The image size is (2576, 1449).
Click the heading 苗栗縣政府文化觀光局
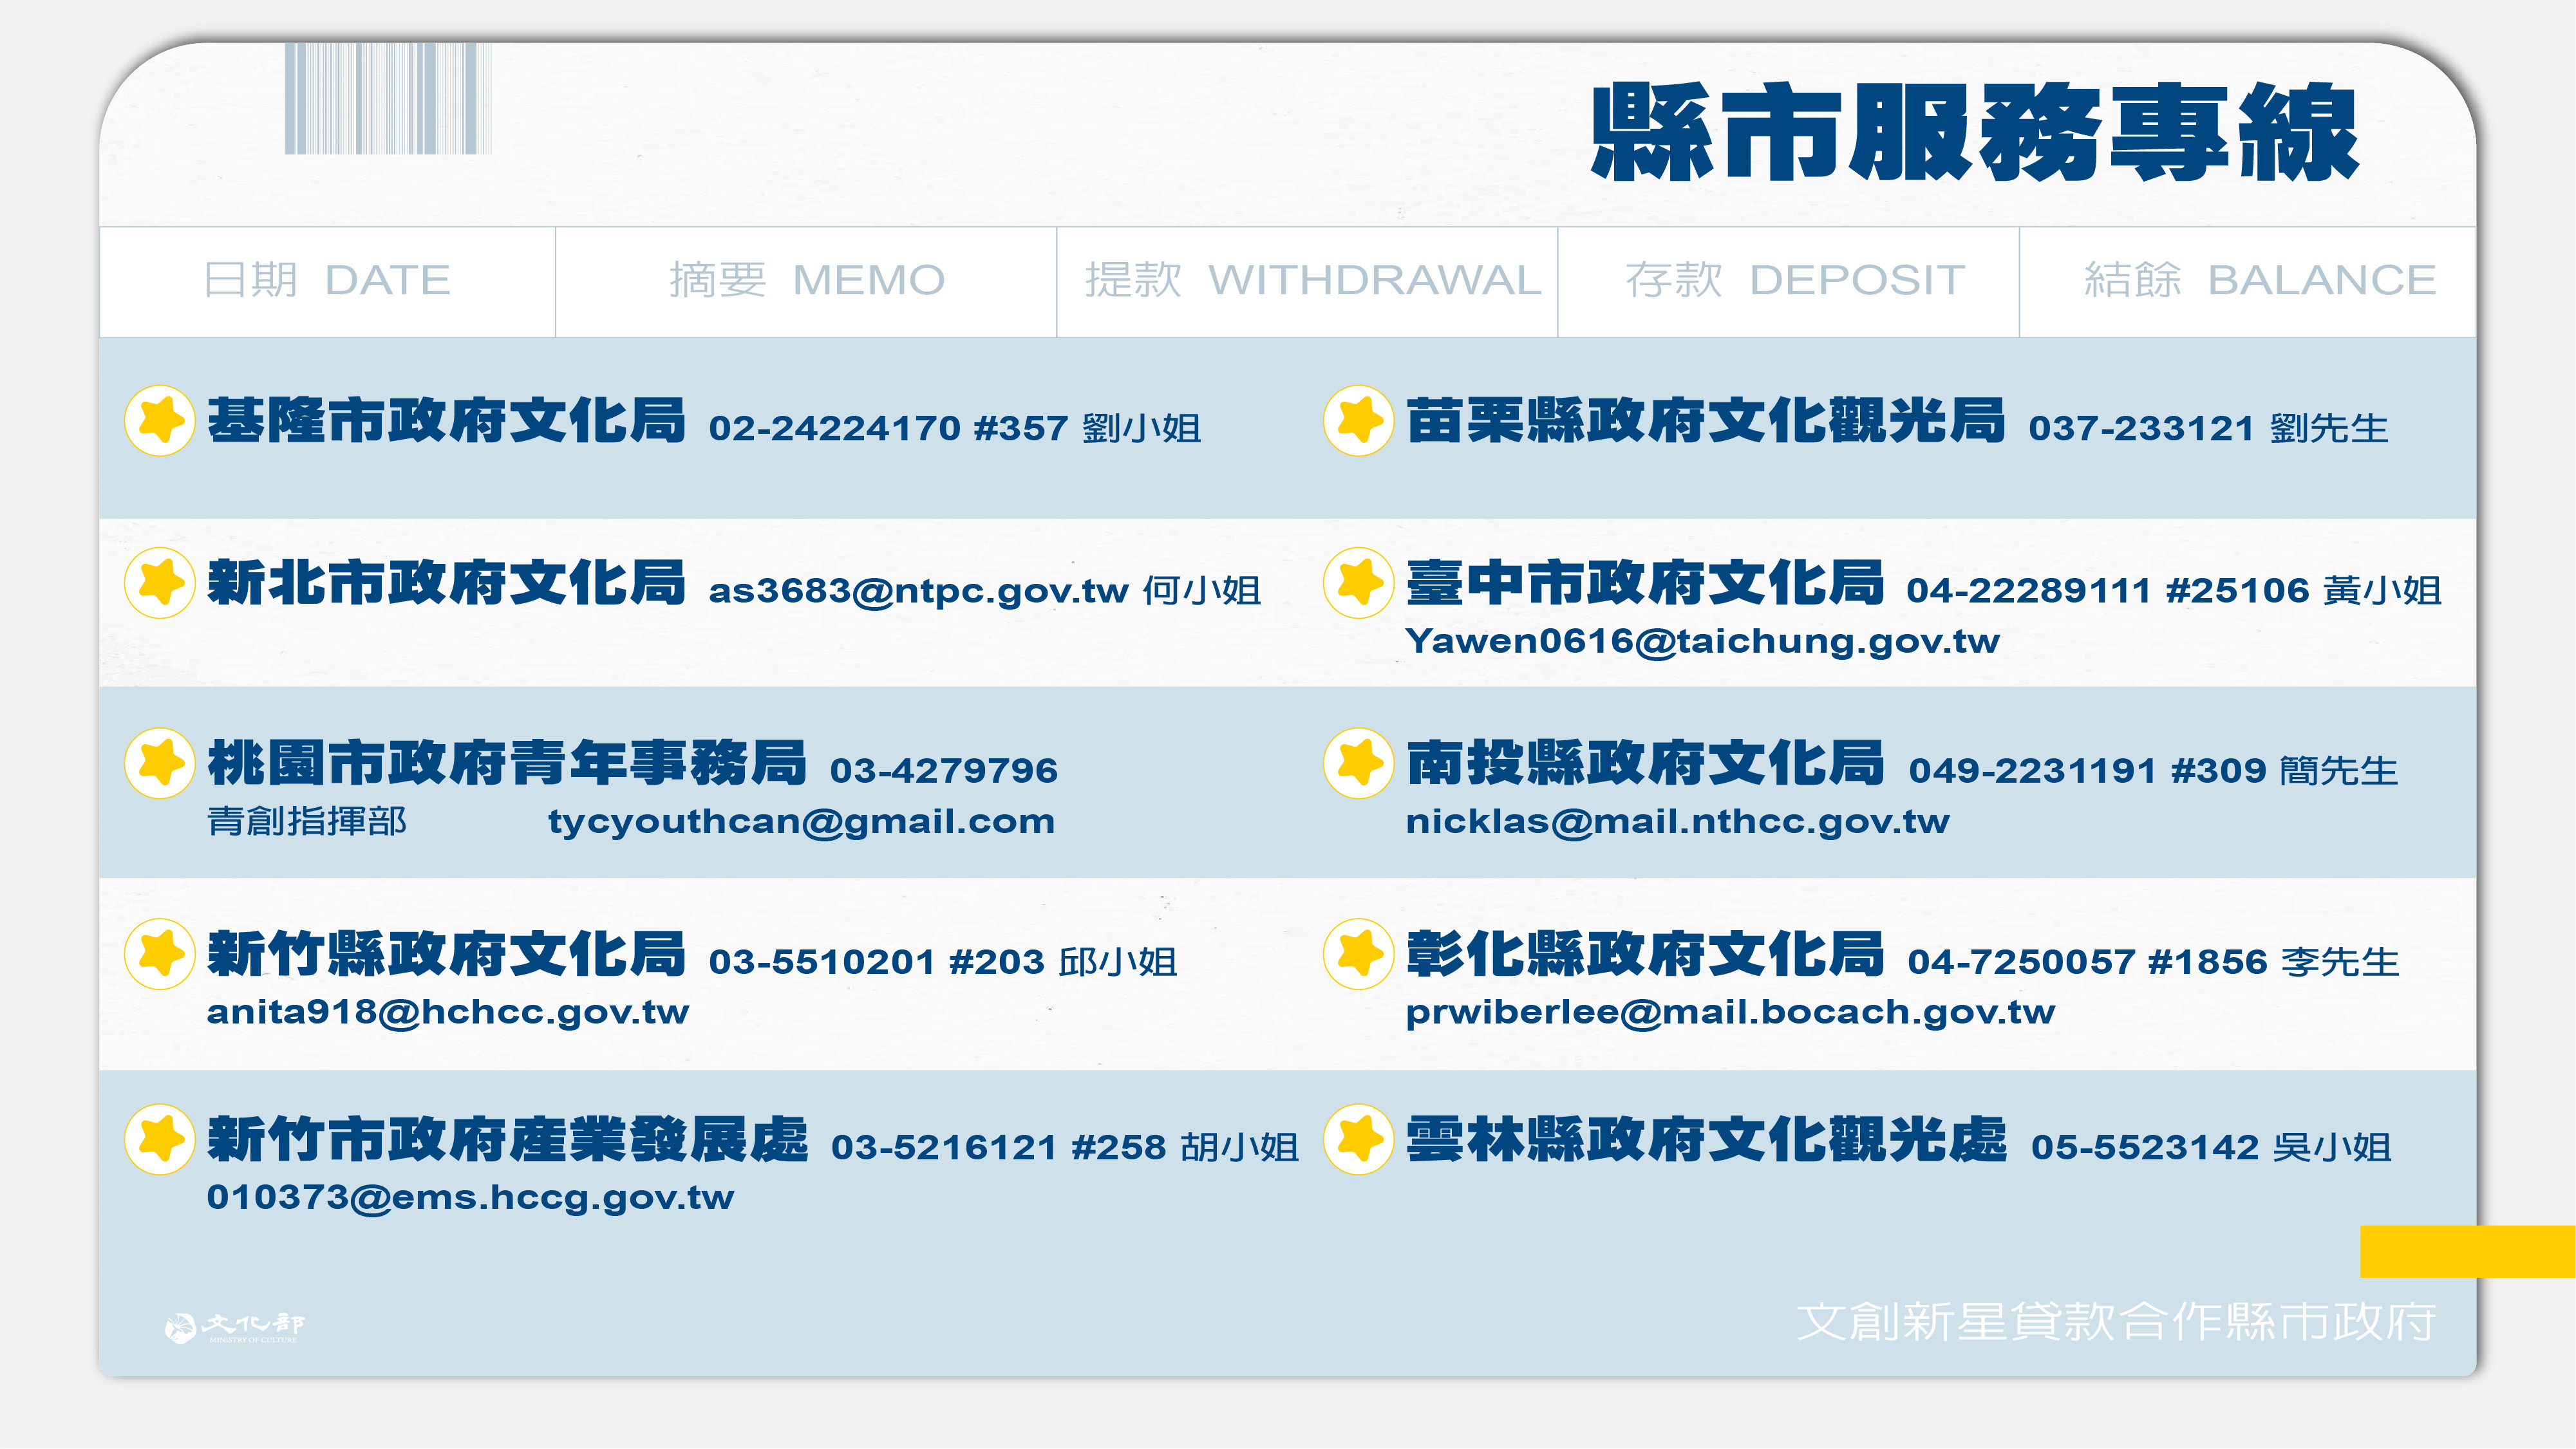(x=1705, y=420)
